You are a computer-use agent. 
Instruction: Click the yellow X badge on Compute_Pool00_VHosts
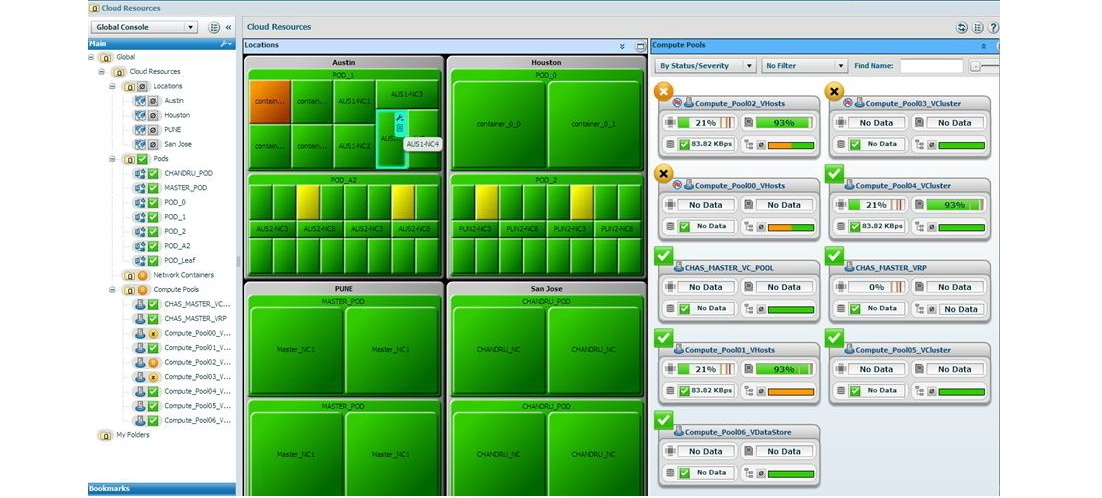tap(663, 173)
